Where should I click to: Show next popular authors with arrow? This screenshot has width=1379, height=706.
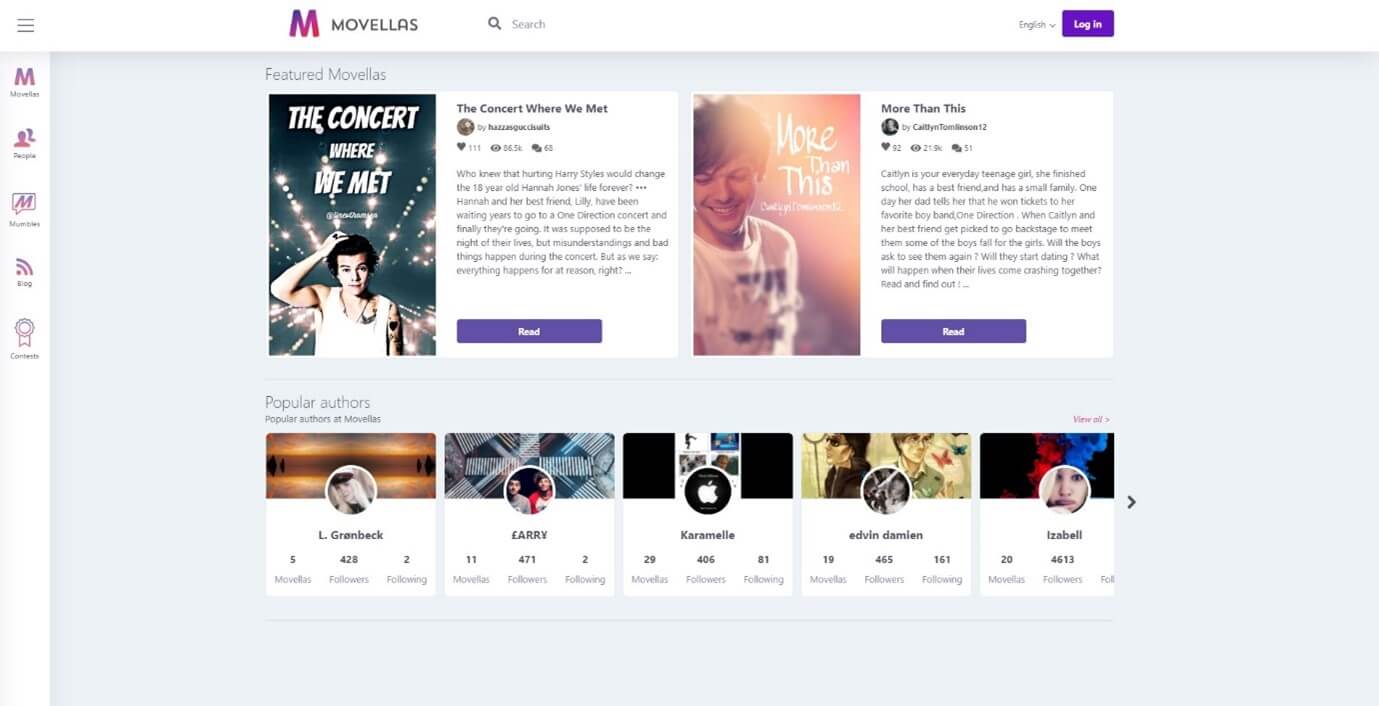(1131, 502)
